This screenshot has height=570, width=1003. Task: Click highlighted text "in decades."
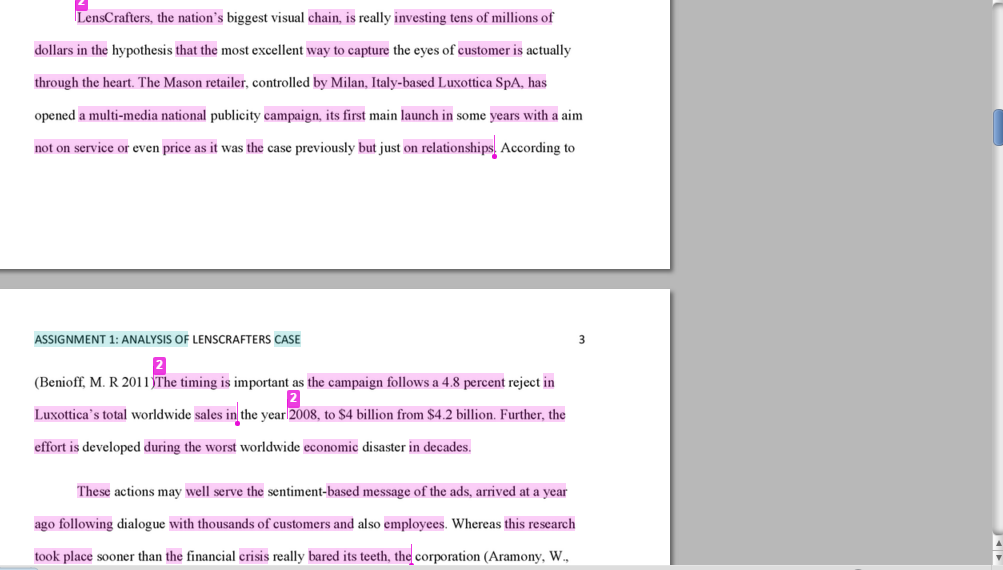pyautogui.click(x=440, y=447)
